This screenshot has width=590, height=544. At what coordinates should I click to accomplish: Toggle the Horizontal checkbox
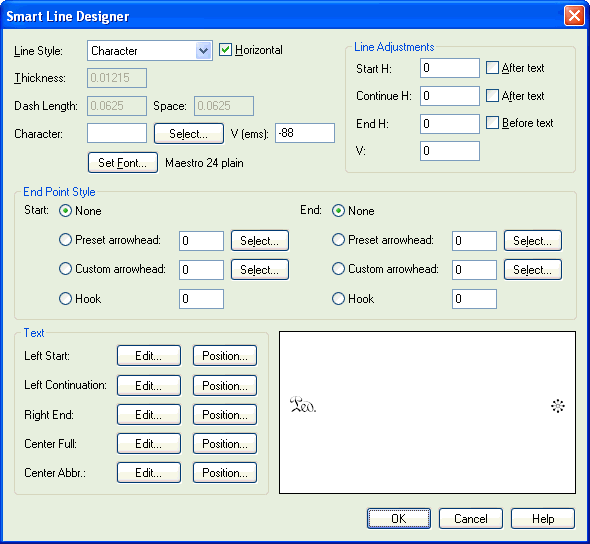pyautogui.click(x=225, y=50)
